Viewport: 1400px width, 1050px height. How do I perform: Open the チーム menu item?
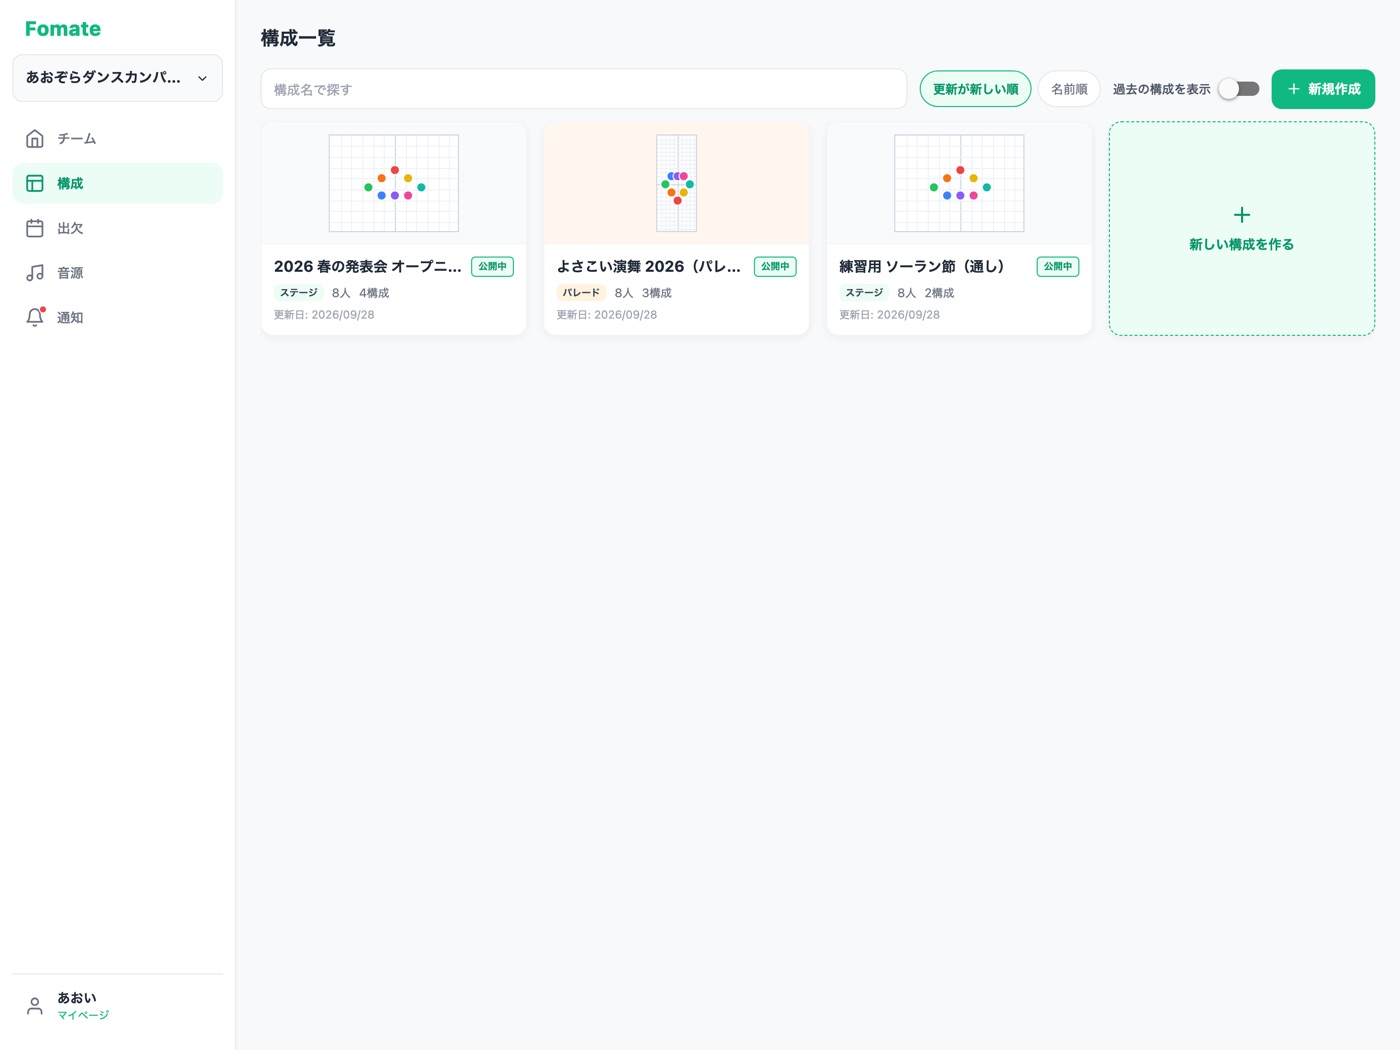click(x=117, y=139)
